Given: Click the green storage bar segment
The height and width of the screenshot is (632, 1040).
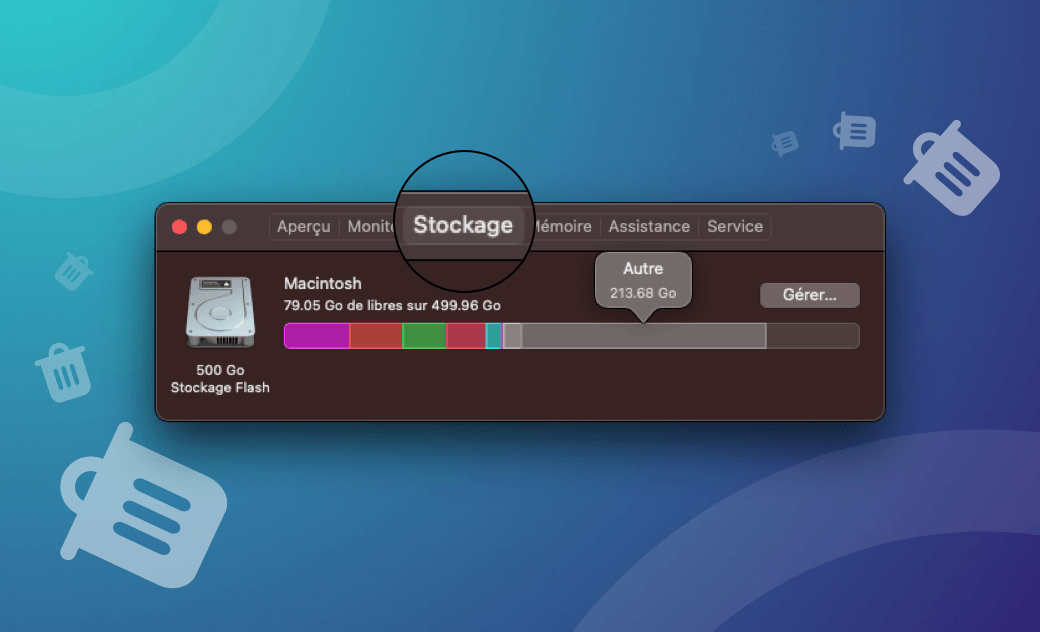Looking at the screenshot, I should tap(423, 336).
